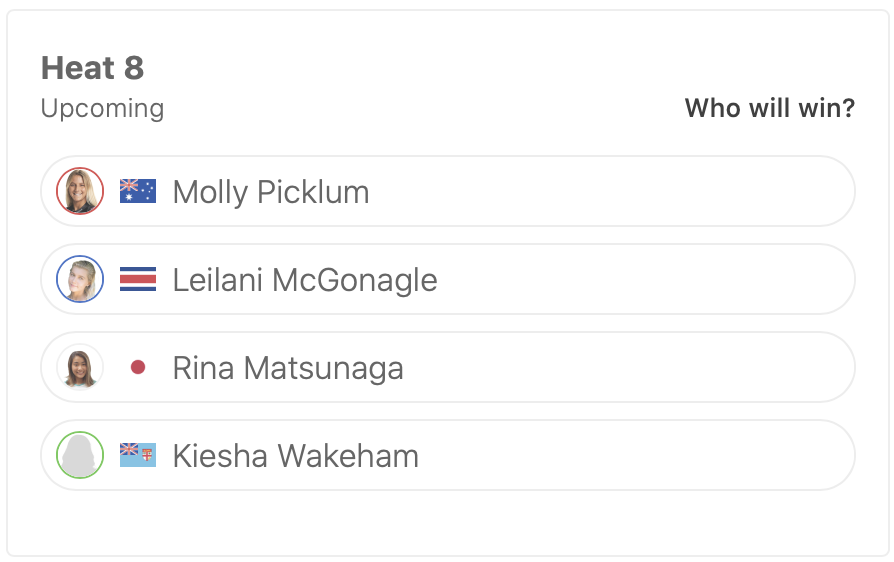Click the Upcoming status label
The height and width of the screenshot is (562, 894).
[102, 108]
